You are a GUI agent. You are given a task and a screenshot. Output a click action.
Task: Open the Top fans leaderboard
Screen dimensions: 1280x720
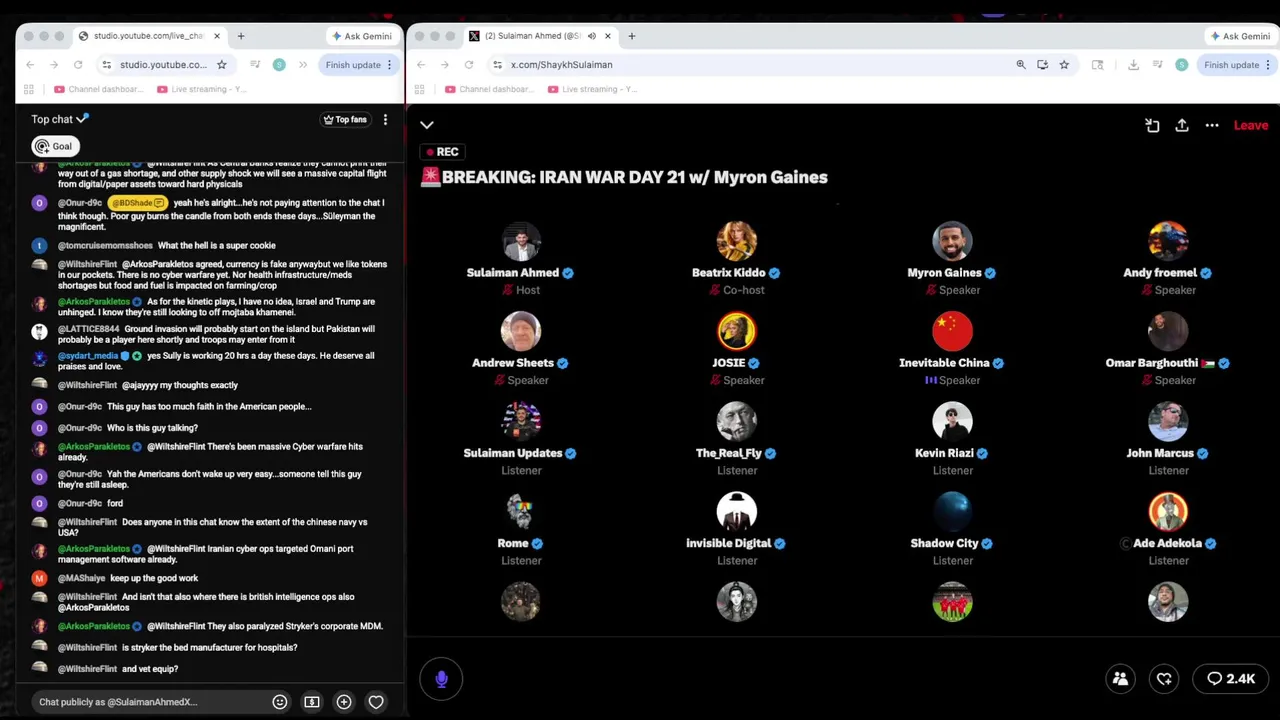tap(345, 119)
